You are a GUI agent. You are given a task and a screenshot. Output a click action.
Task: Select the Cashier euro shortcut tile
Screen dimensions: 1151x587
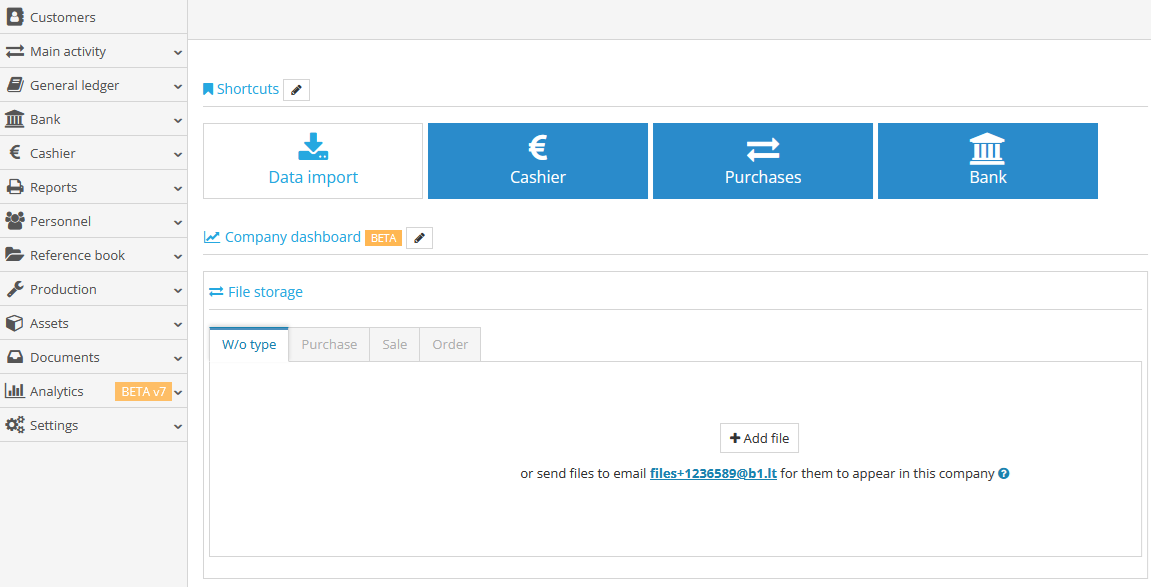coord(537,160)
